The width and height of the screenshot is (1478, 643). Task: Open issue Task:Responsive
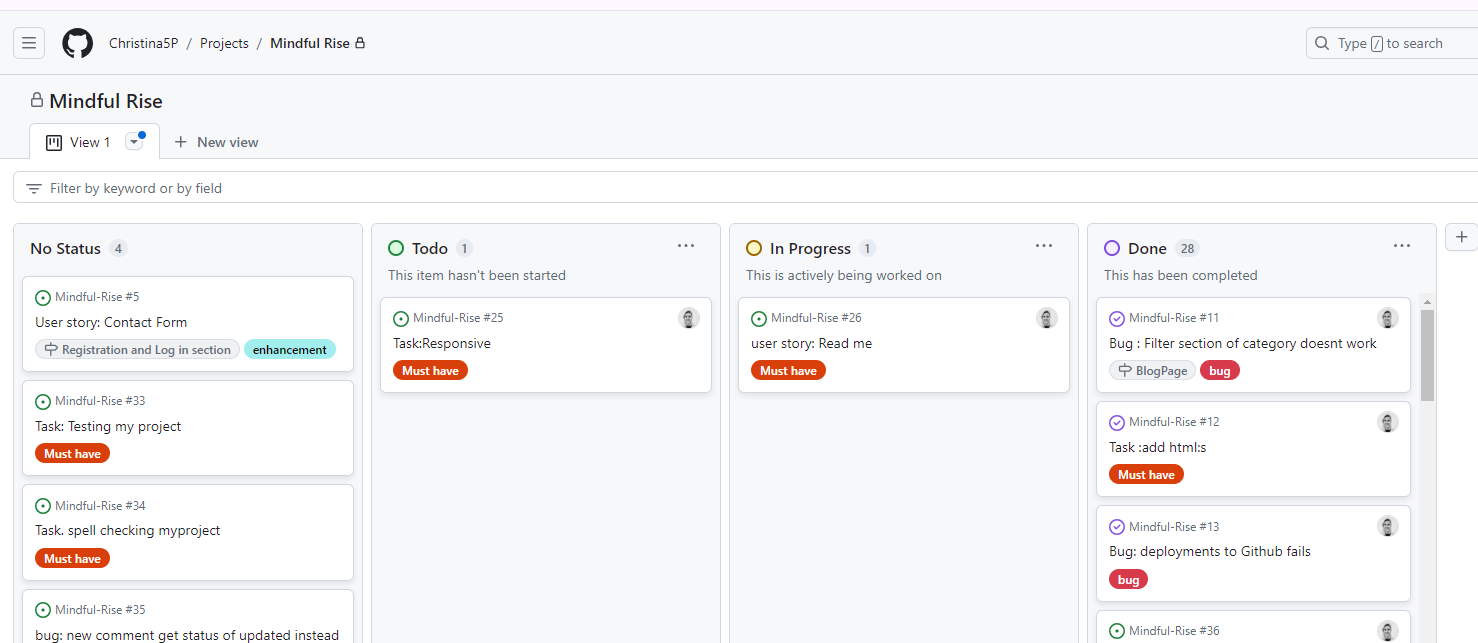[441, 343]
